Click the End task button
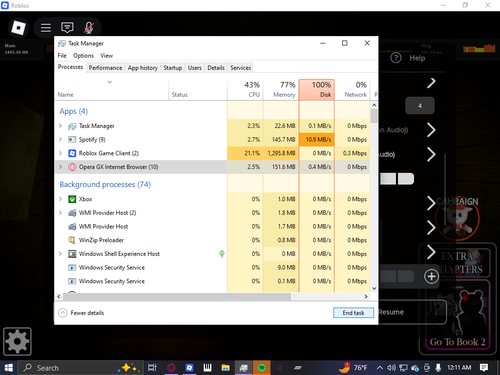 tap(353, 313)
